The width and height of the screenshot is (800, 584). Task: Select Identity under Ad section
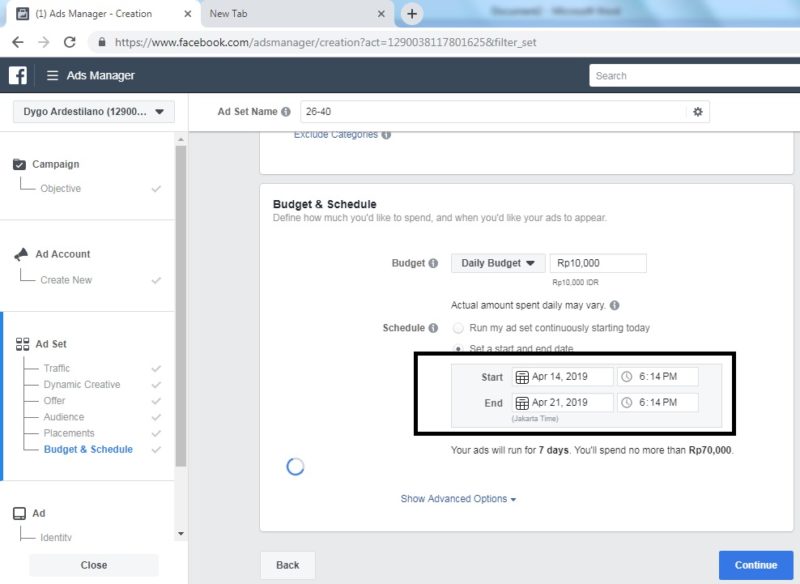[x=56, y=537]
